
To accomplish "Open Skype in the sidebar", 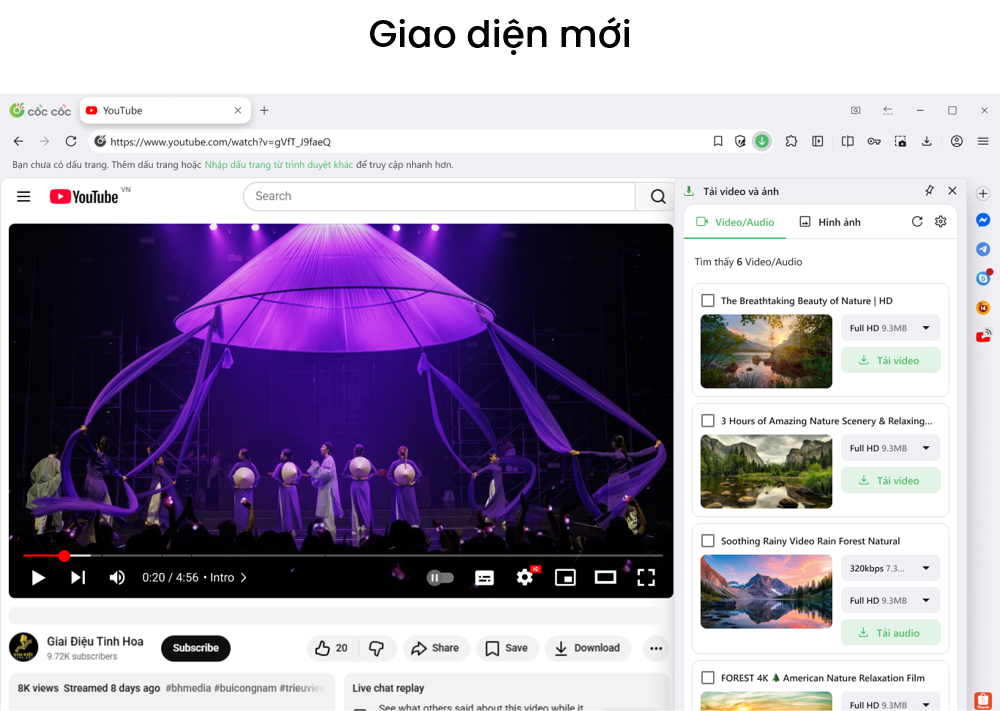I will 983,278.
